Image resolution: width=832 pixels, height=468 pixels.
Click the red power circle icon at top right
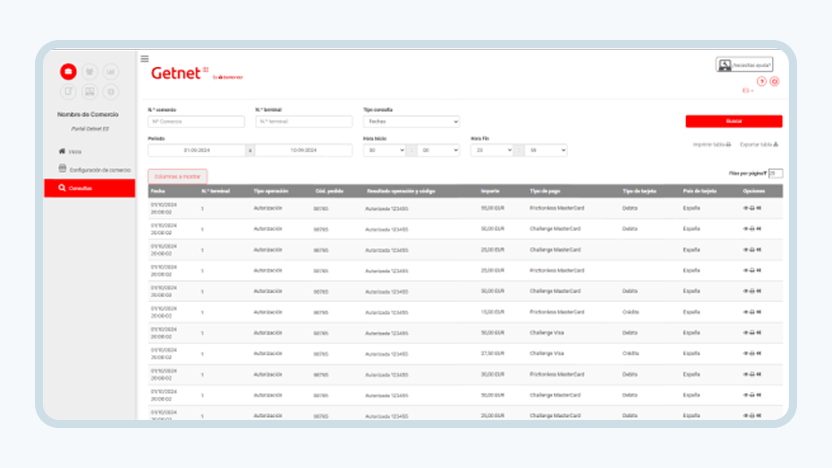[774, 81]
